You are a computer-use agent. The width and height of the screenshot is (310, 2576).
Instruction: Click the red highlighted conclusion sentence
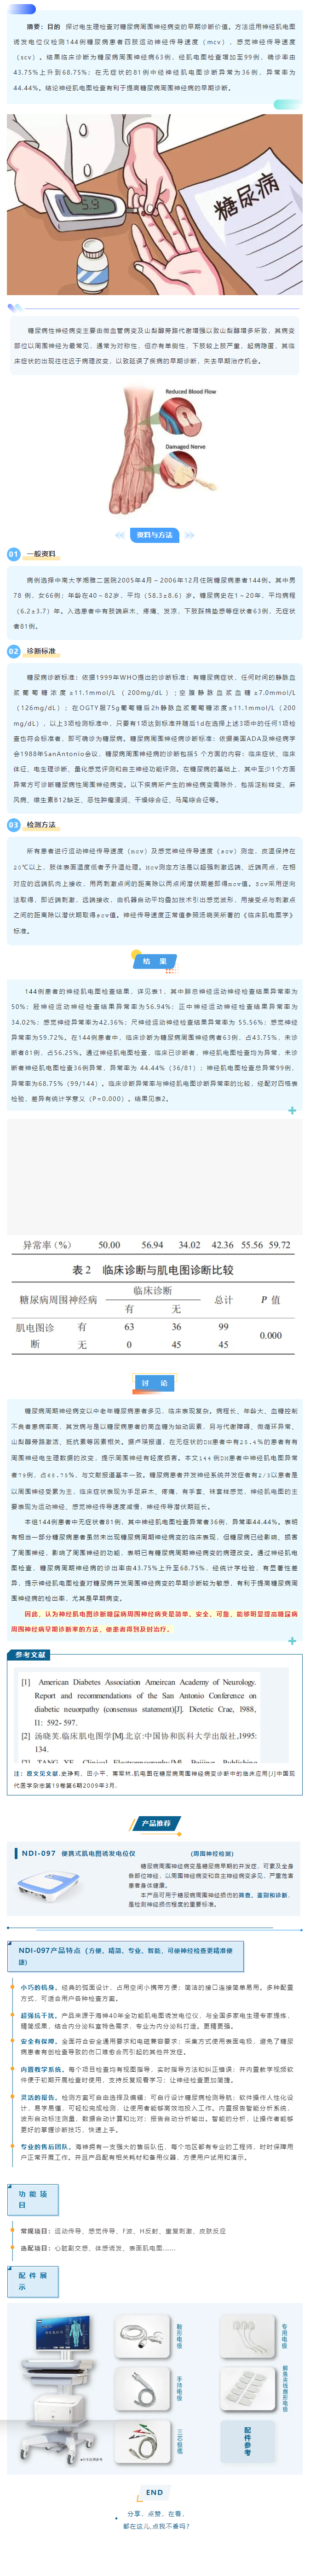(154, 1621)
